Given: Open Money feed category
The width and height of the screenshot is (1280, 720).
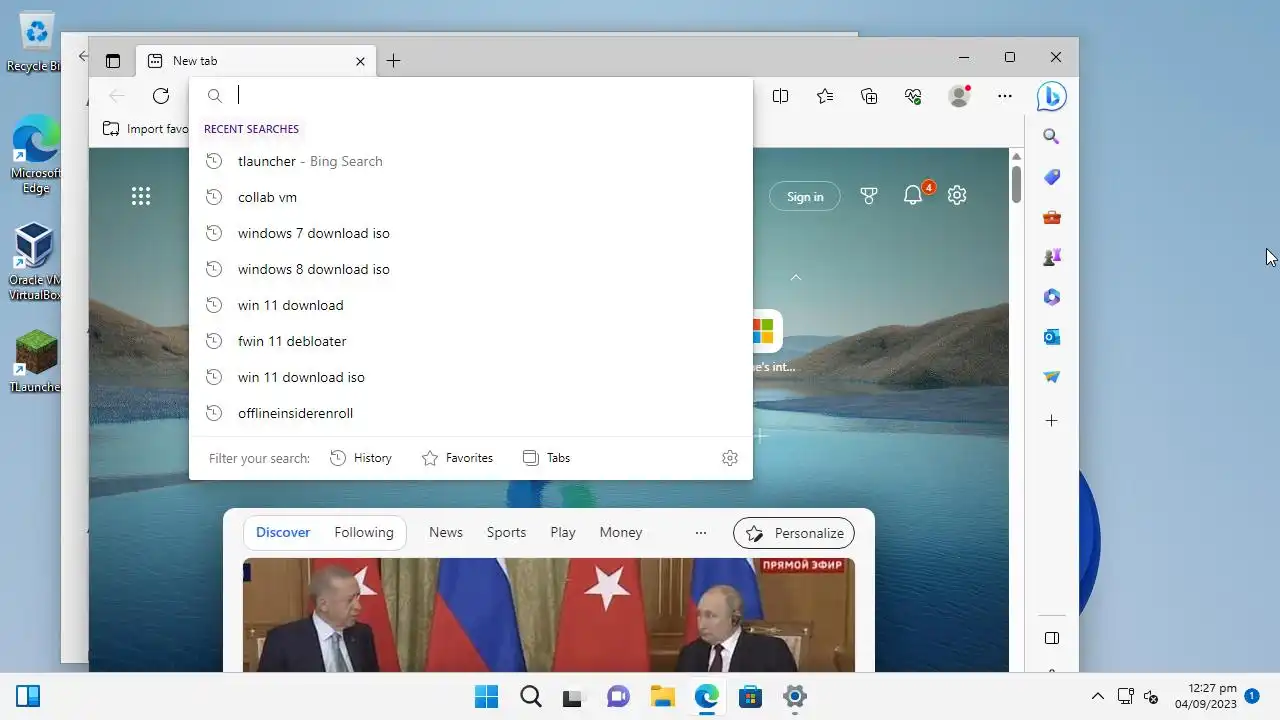Looking at the screenshot, I should click(x=621, y=533).
